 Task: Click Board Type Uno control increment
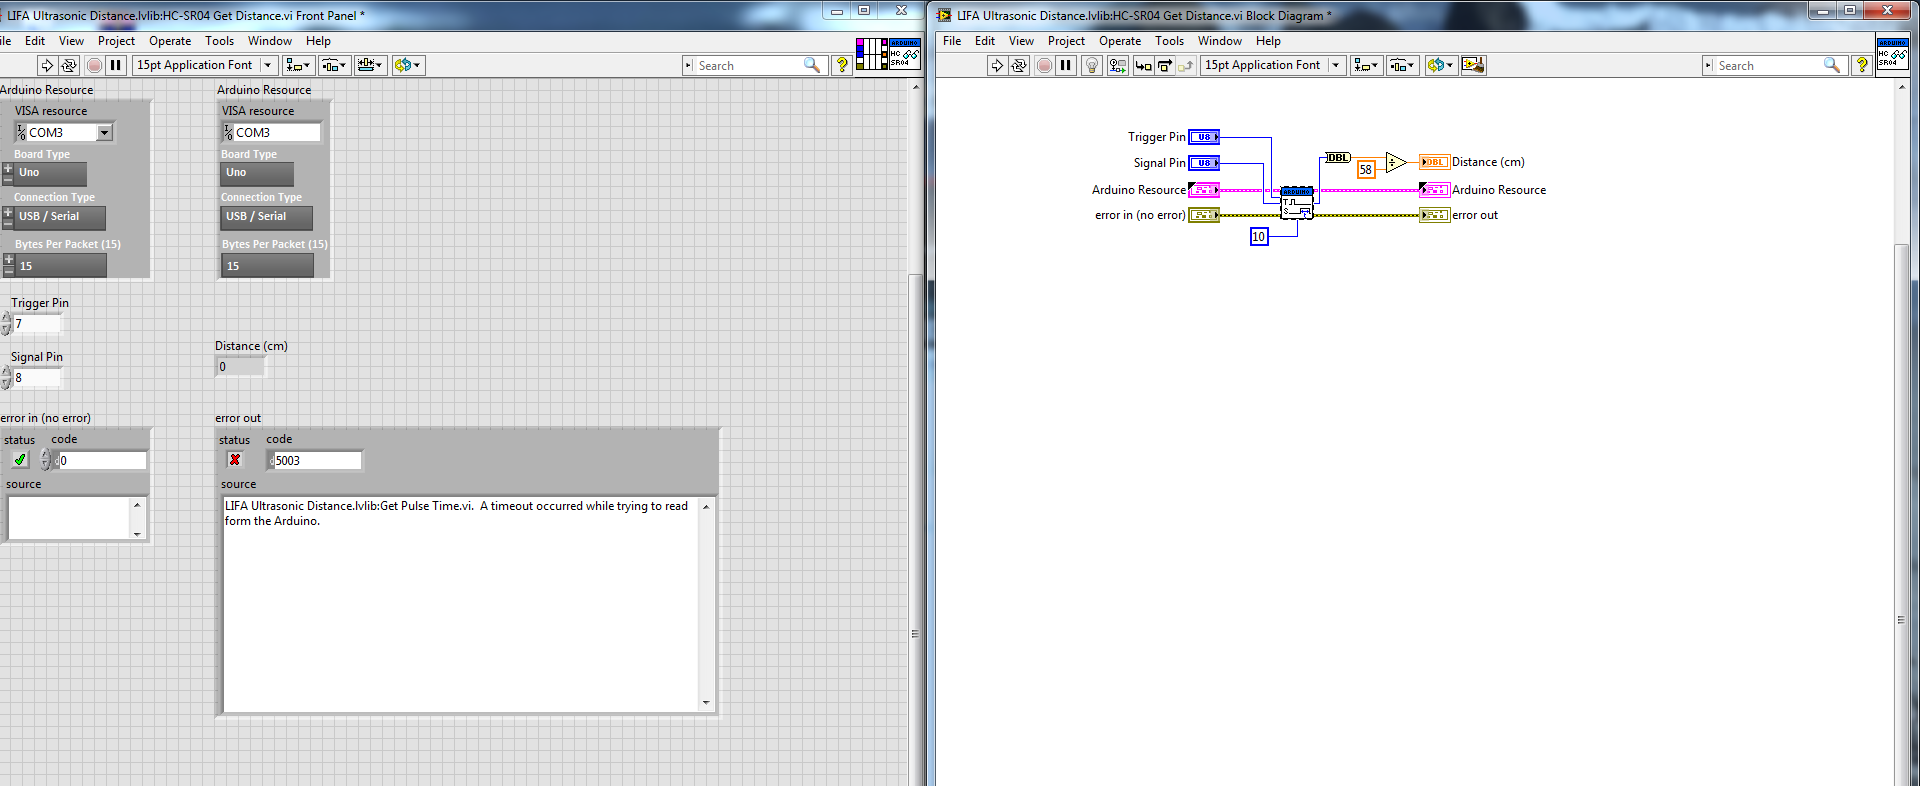click(x=8, y=168)
